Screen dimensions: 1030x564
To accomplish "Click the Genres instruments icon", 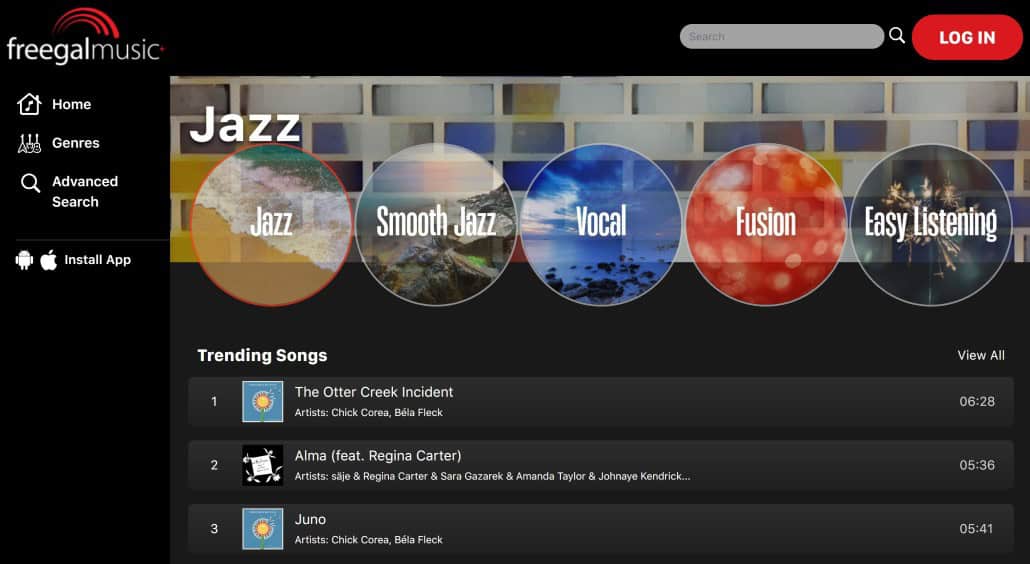I will [x=30, y=143].
